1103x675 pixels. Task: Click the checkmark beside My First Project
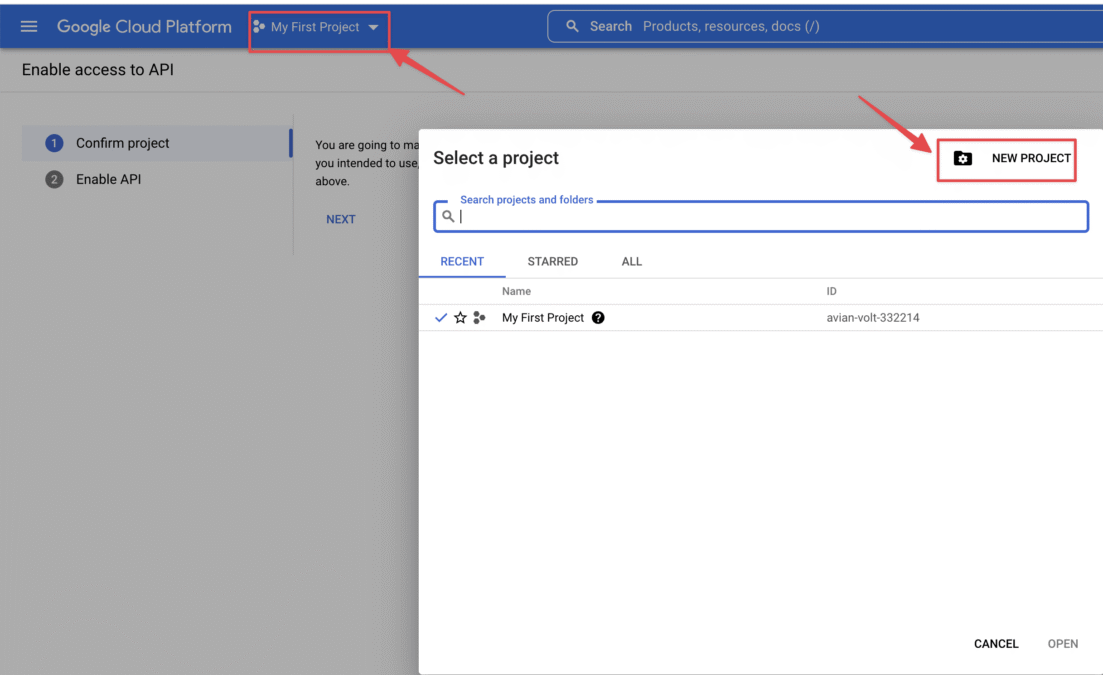pos(441,318)
